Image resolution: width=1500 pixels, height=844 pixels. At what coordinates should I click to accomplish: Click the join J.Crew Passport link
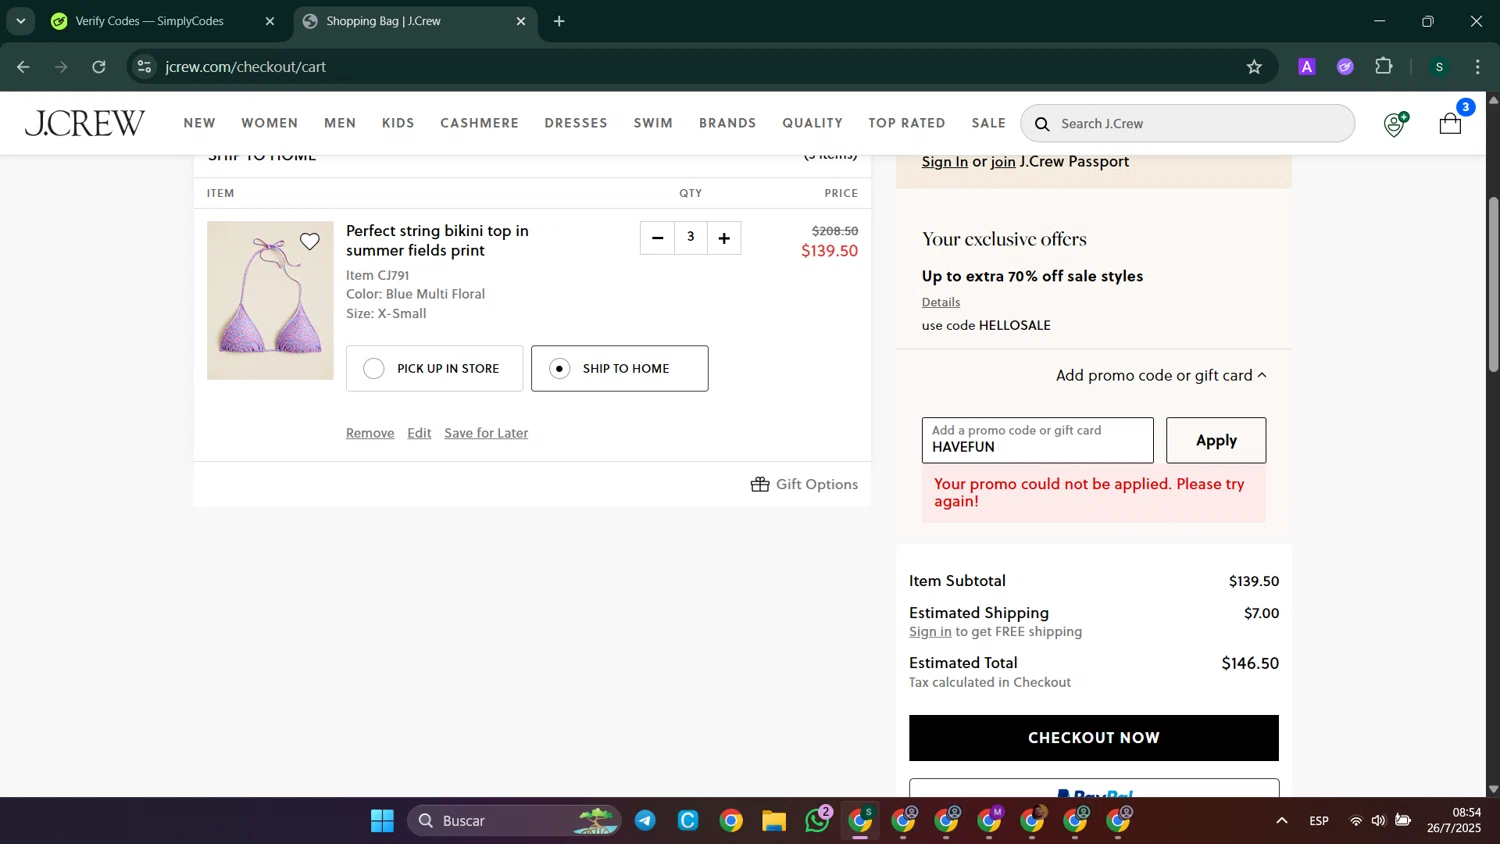(x=1003, y=162)
